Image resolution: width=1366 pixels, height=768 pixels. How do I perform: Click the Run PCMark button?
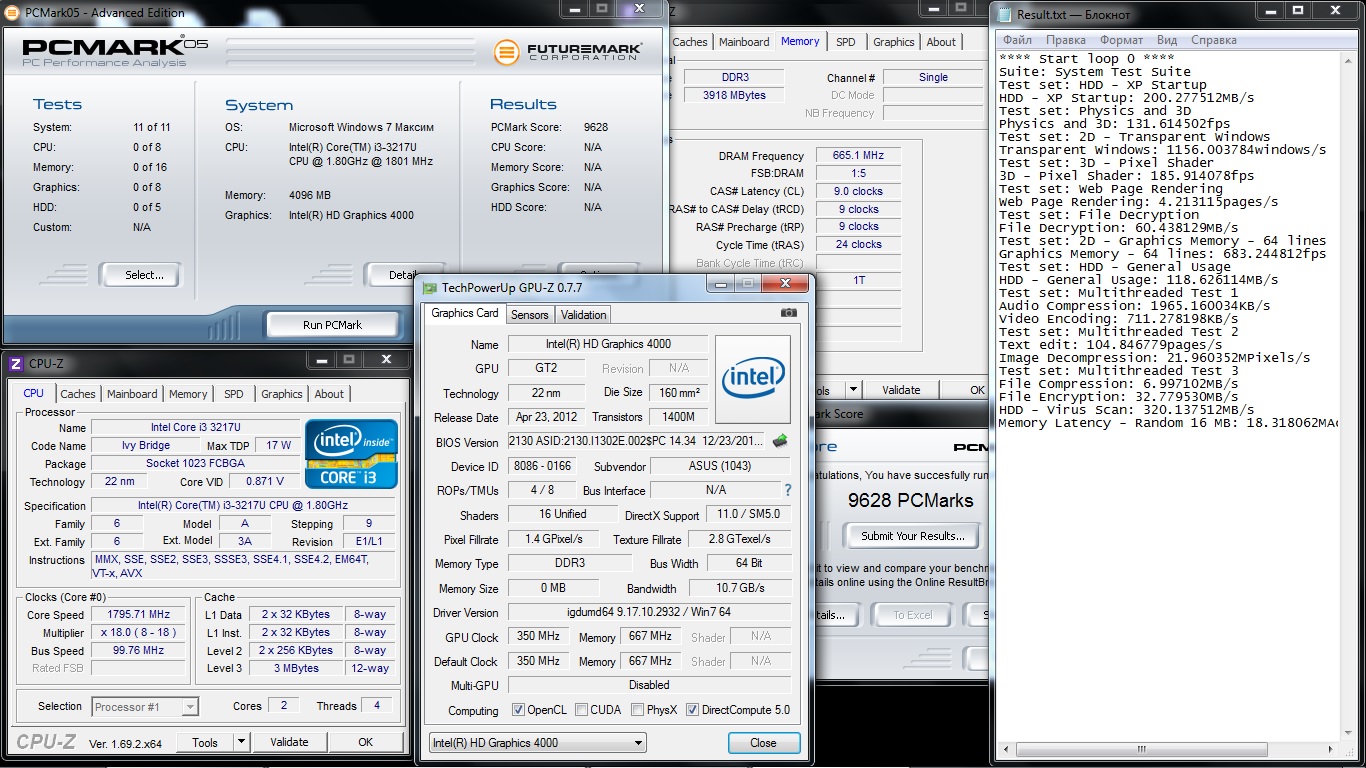(333, 325)
